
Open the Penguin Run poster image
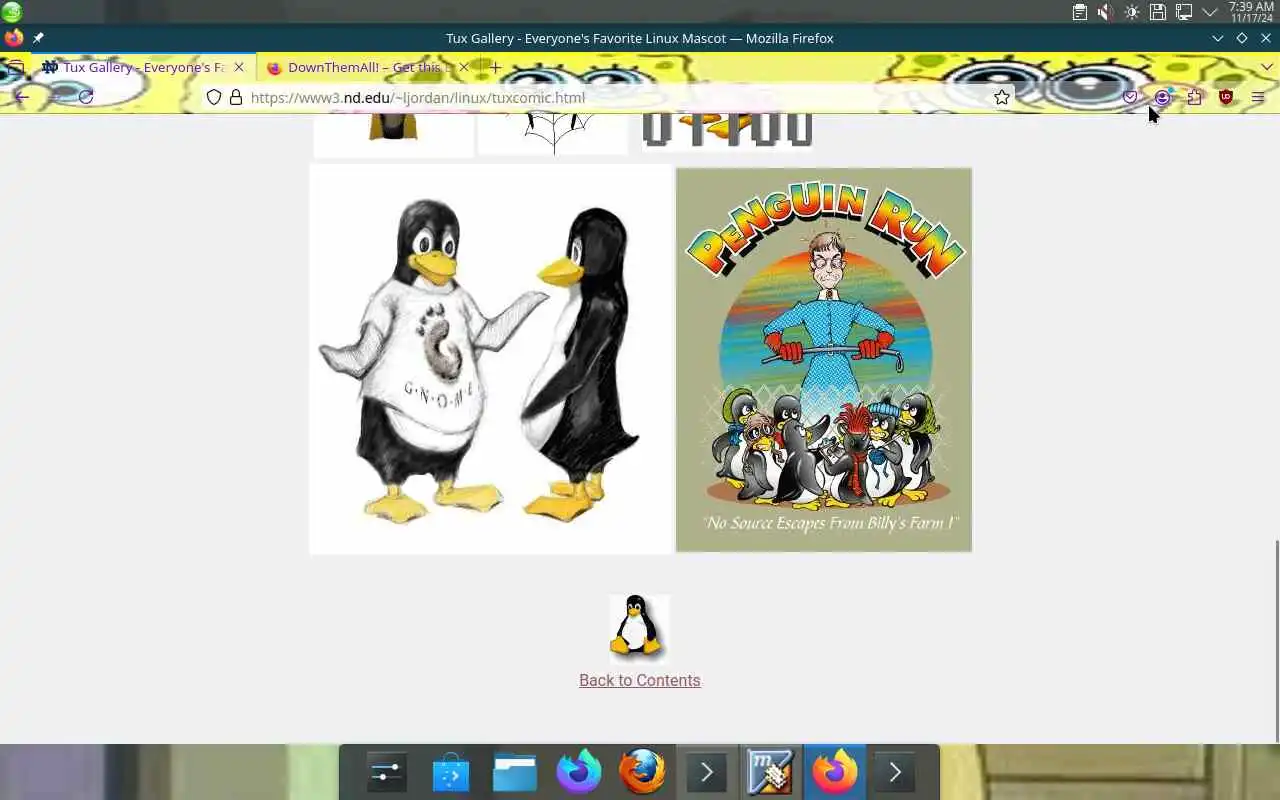pyautogui.click(x=824, y=360)
